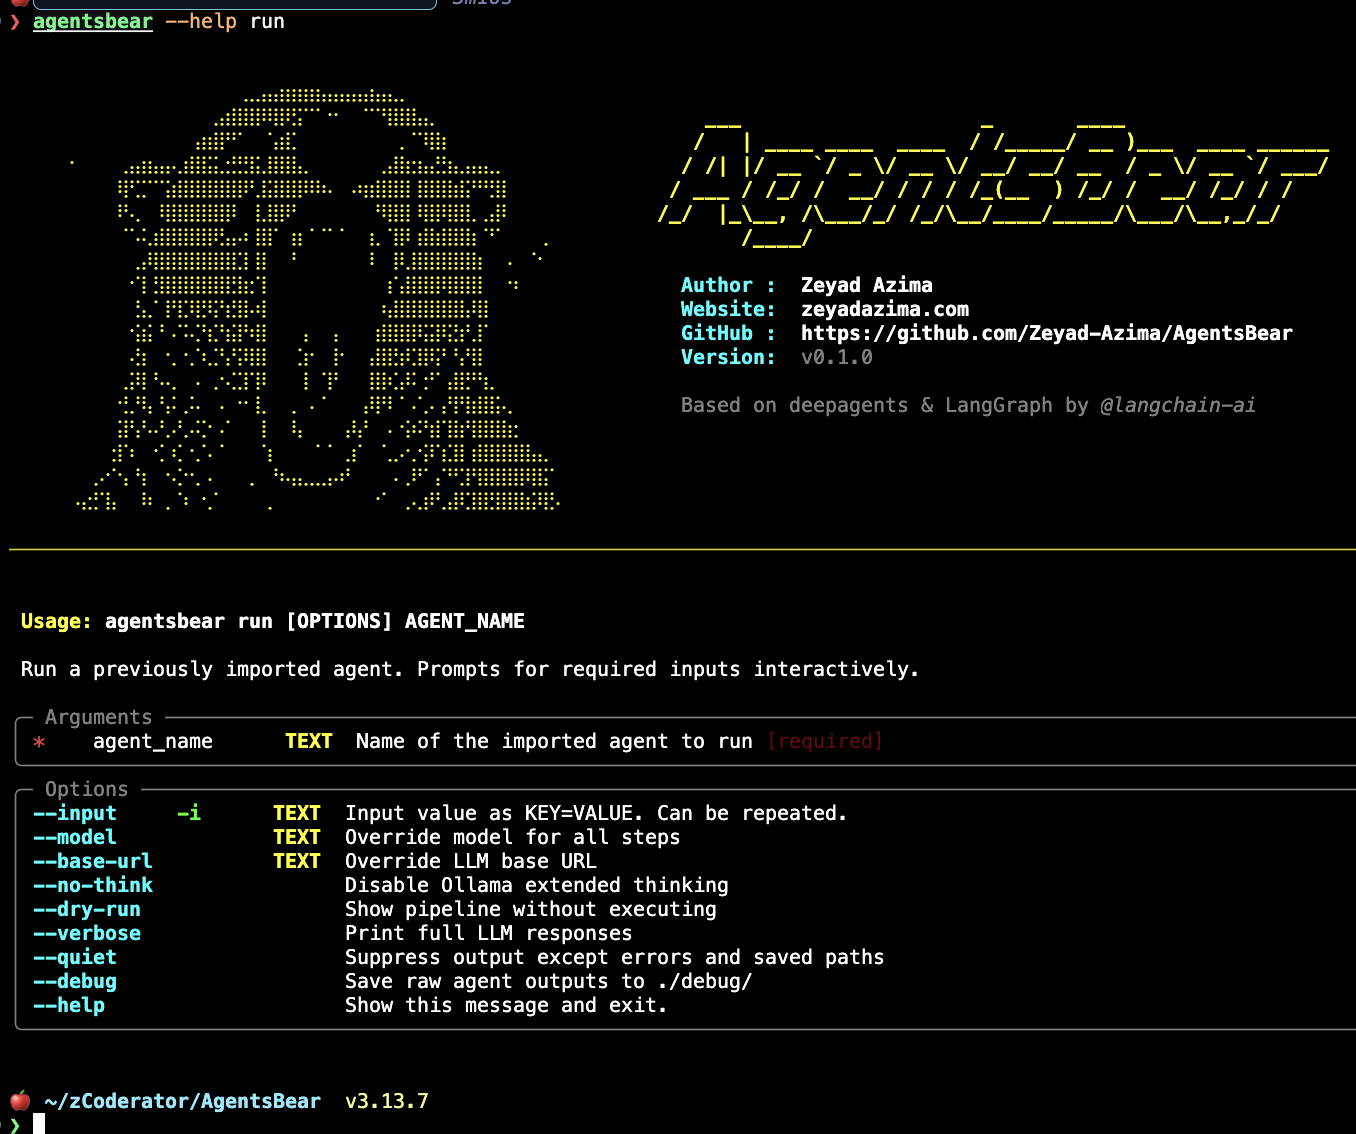1356x1134 pixels.
Task: Click the red asterisk marking agent_name required
Action: 38,742
